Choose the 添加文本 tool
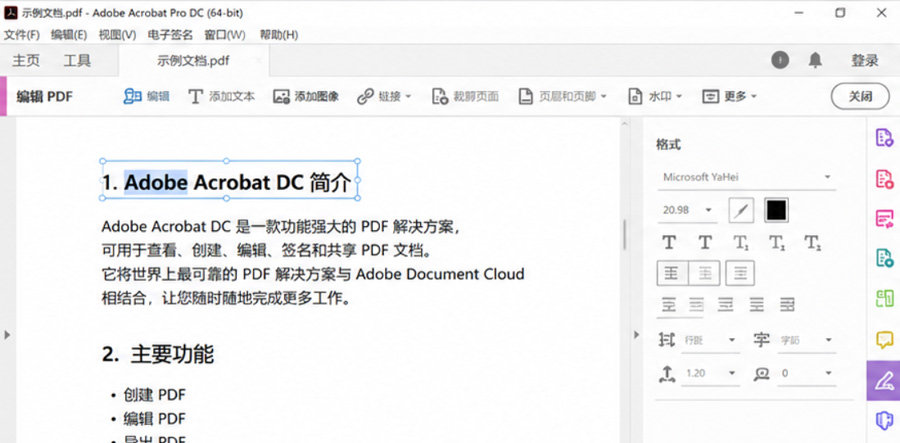The height and width of the screenshot is (443, 900). [222, 96]
